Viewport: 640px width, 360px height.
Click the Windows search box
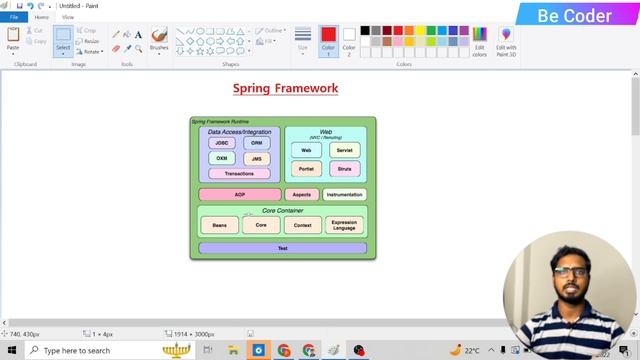(x=110, y=350)
